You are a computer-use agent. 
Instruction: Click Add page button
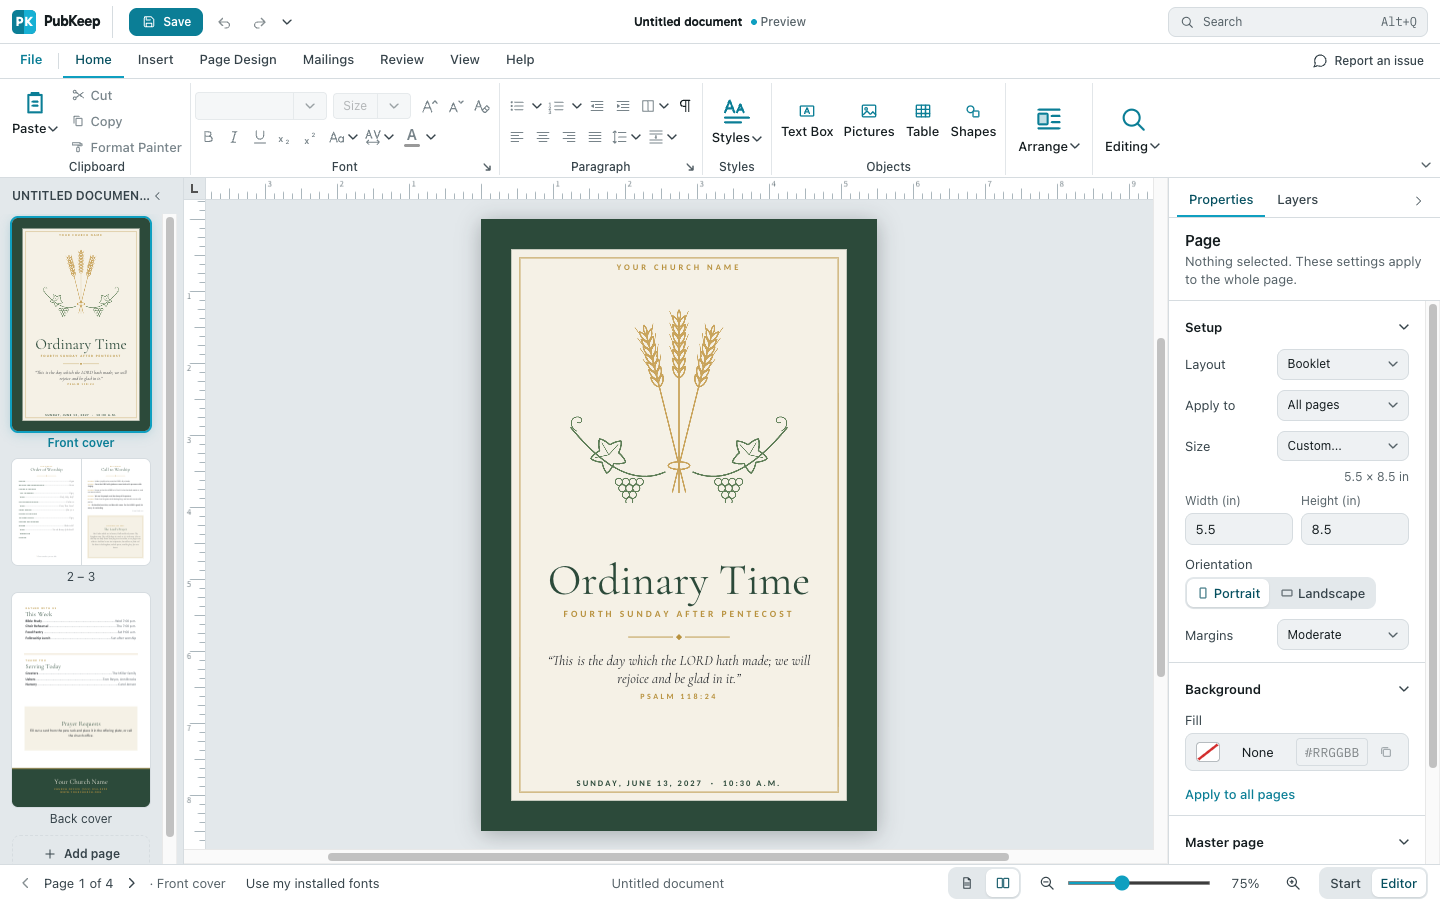[x=81, y=853]
